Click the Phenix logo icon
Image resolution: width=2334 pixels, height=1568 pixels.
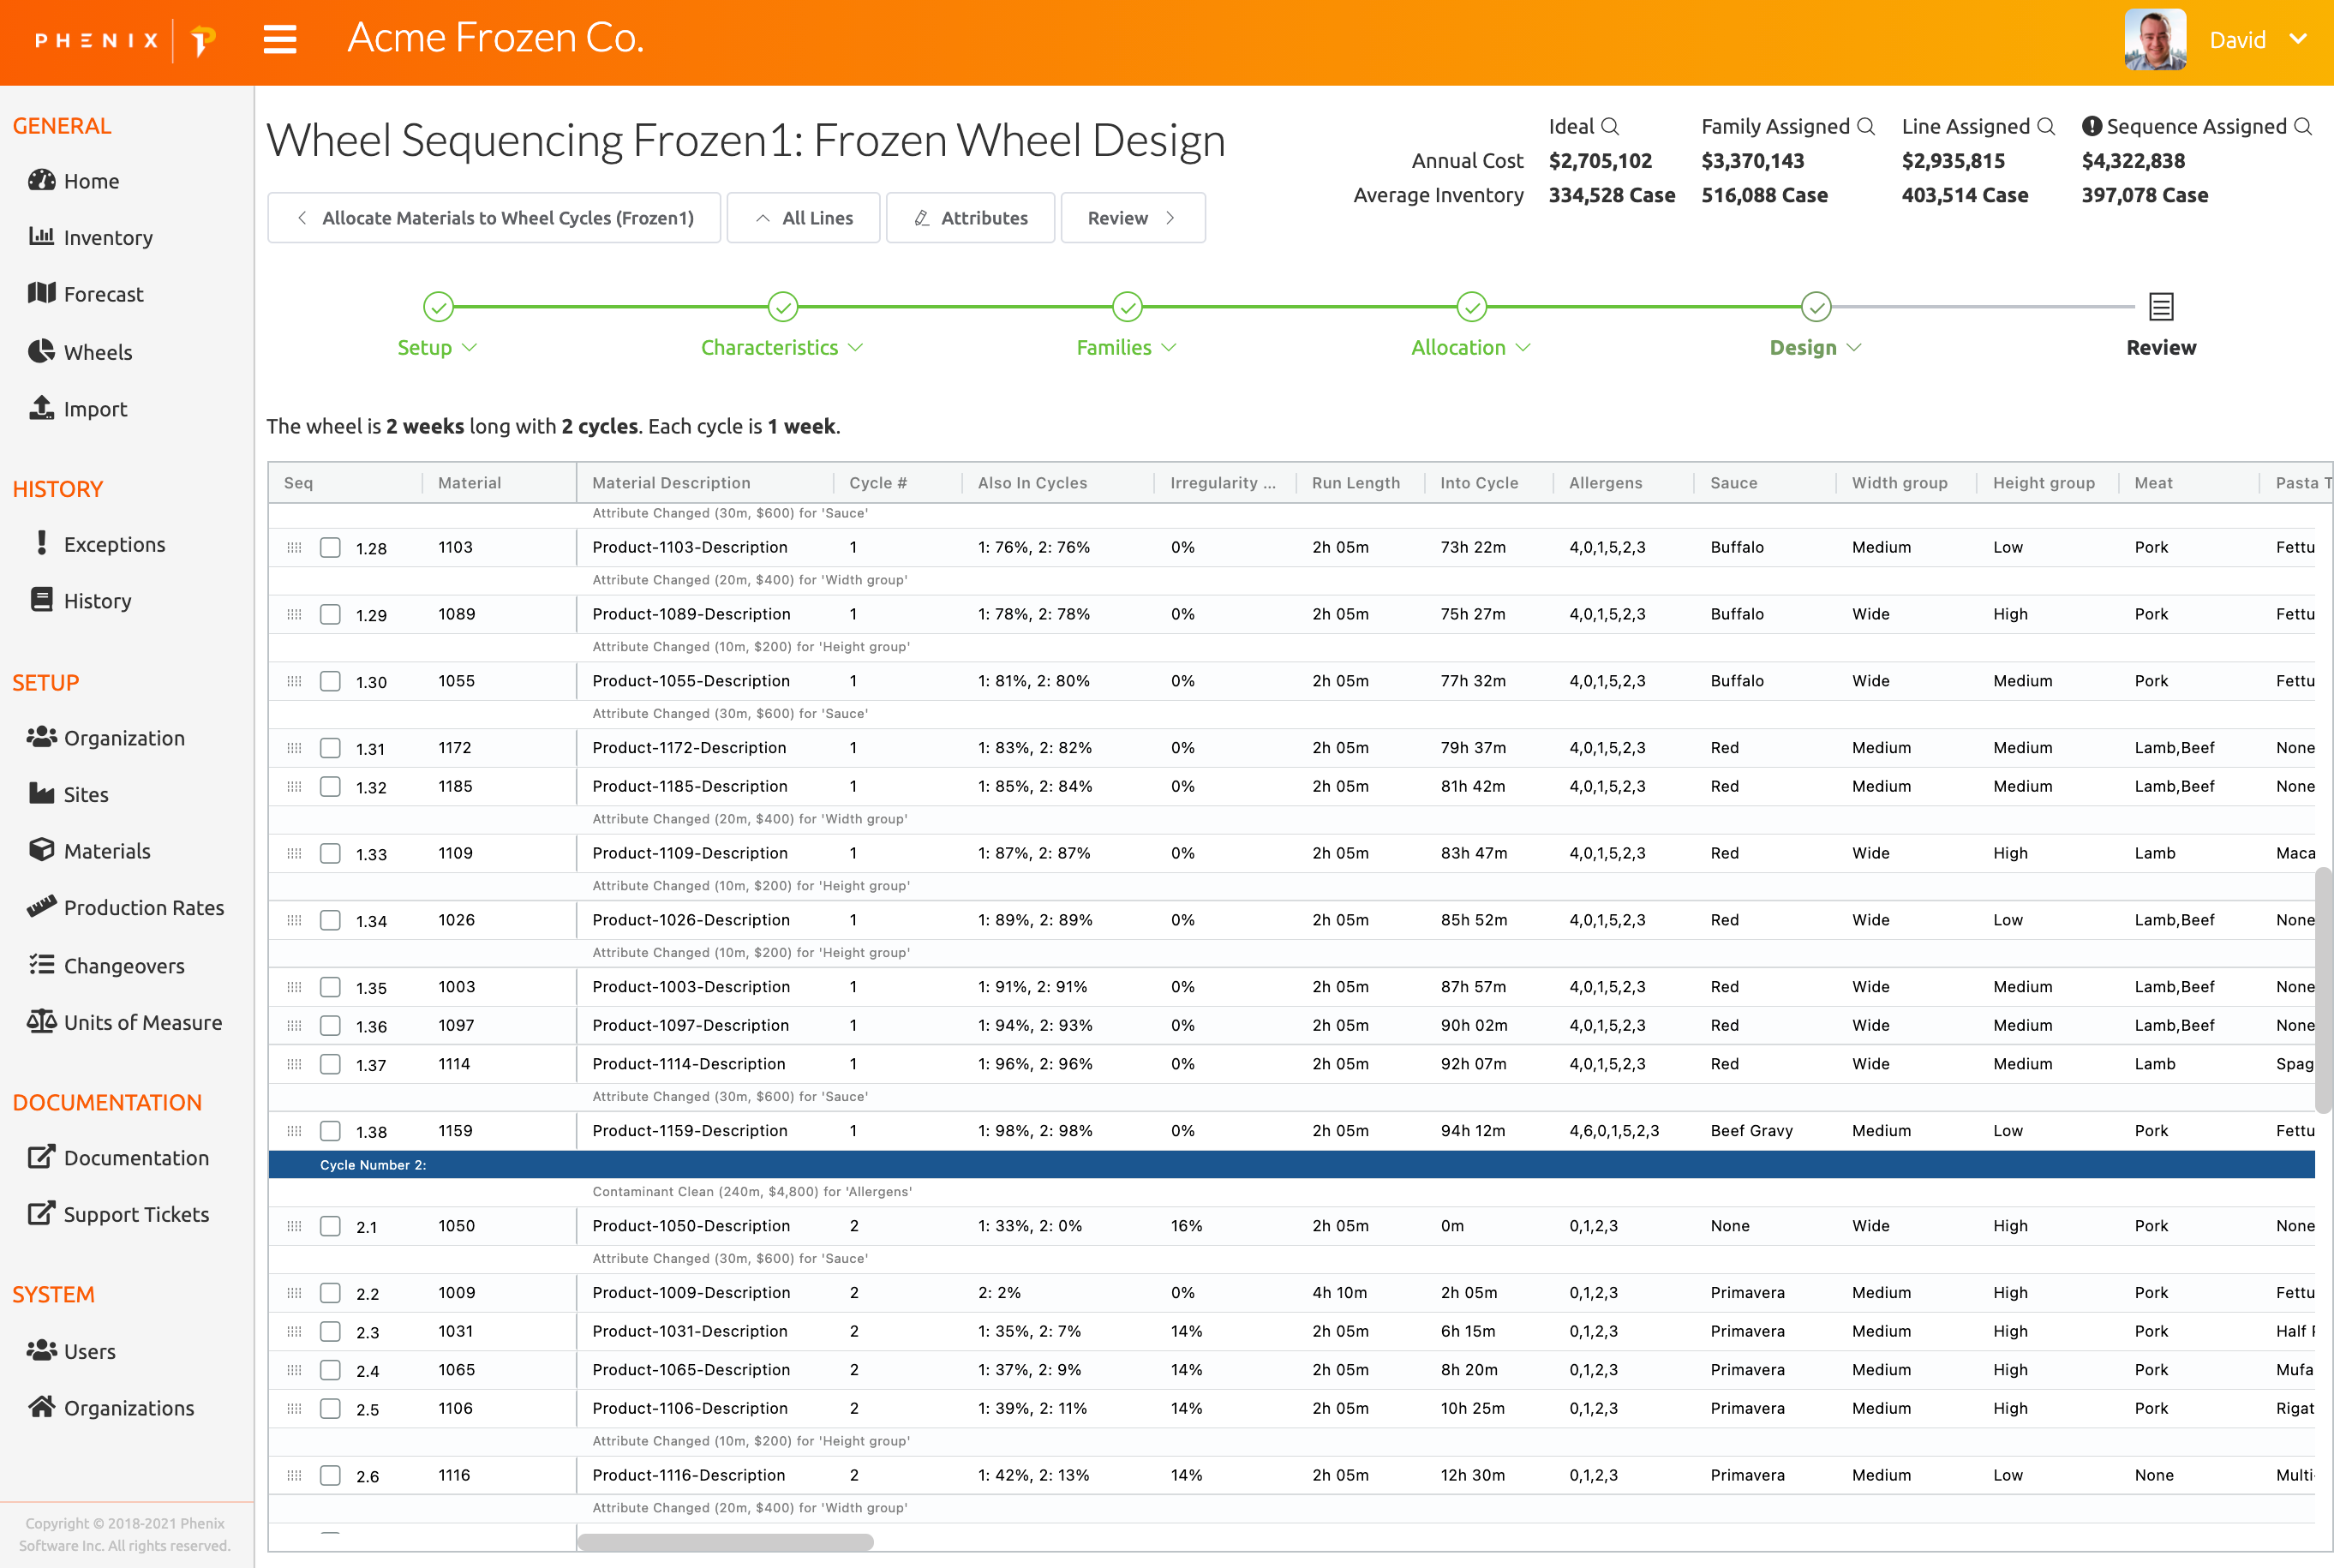[203, 41]
